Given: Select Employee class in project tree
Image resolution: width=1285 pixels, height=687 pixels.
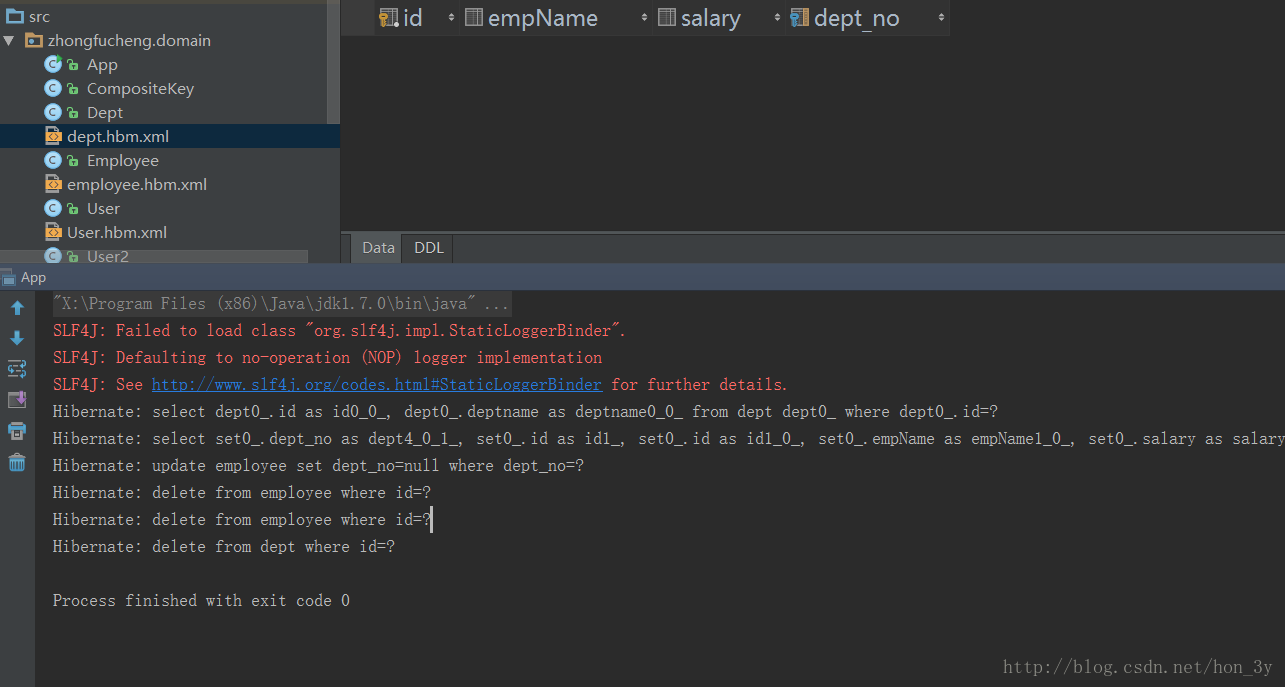Looking at the screenshot, I should [x=122, y=160].
